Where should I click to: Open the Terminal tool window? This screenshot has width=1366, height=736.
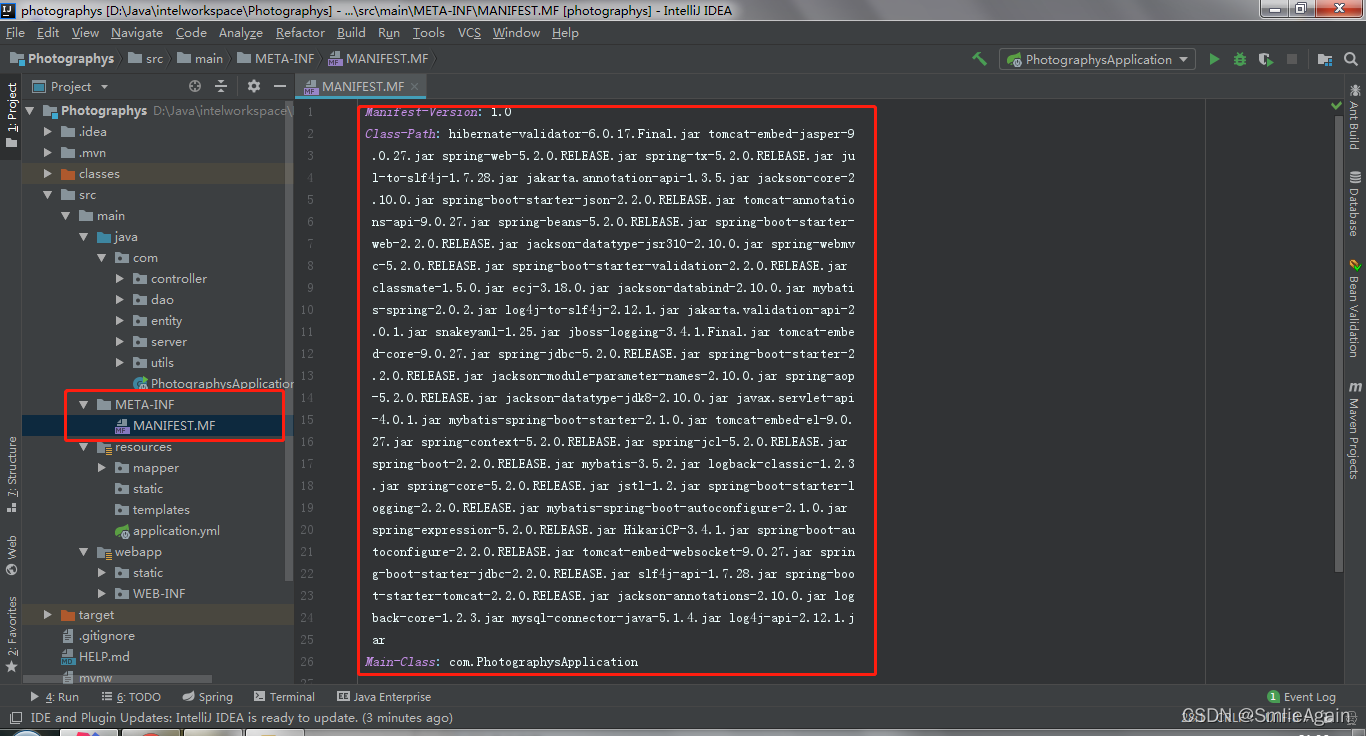pos(284,697)
